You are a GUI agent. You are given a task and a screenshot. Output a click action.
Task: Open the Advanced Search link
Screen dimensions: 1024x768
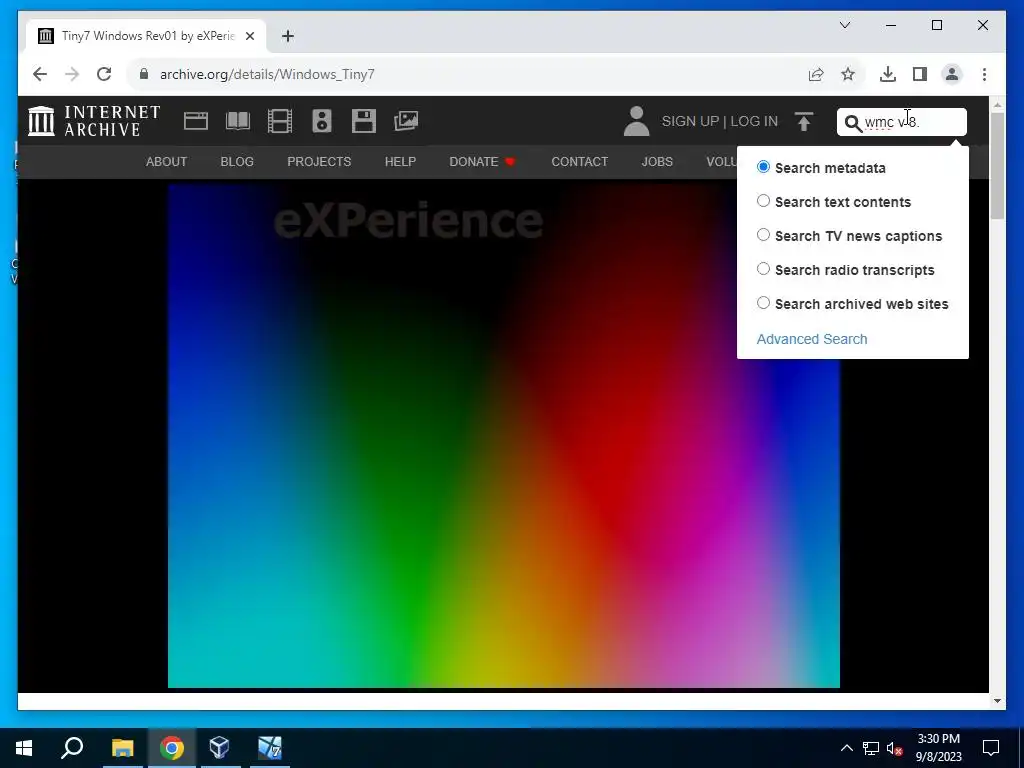click(812, 339)
